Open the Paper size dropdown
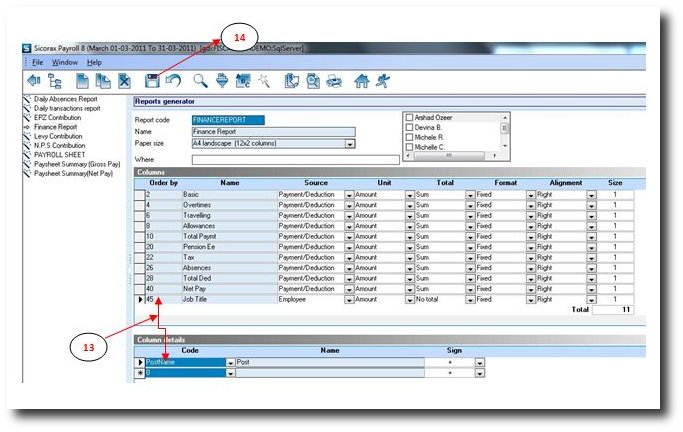 pyautogui.click(x=350, y=144)
